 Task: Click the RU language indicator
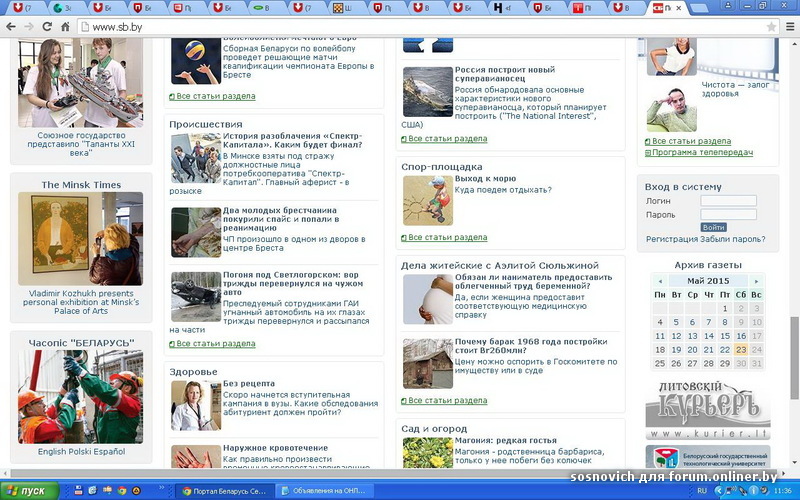(702, 491)
